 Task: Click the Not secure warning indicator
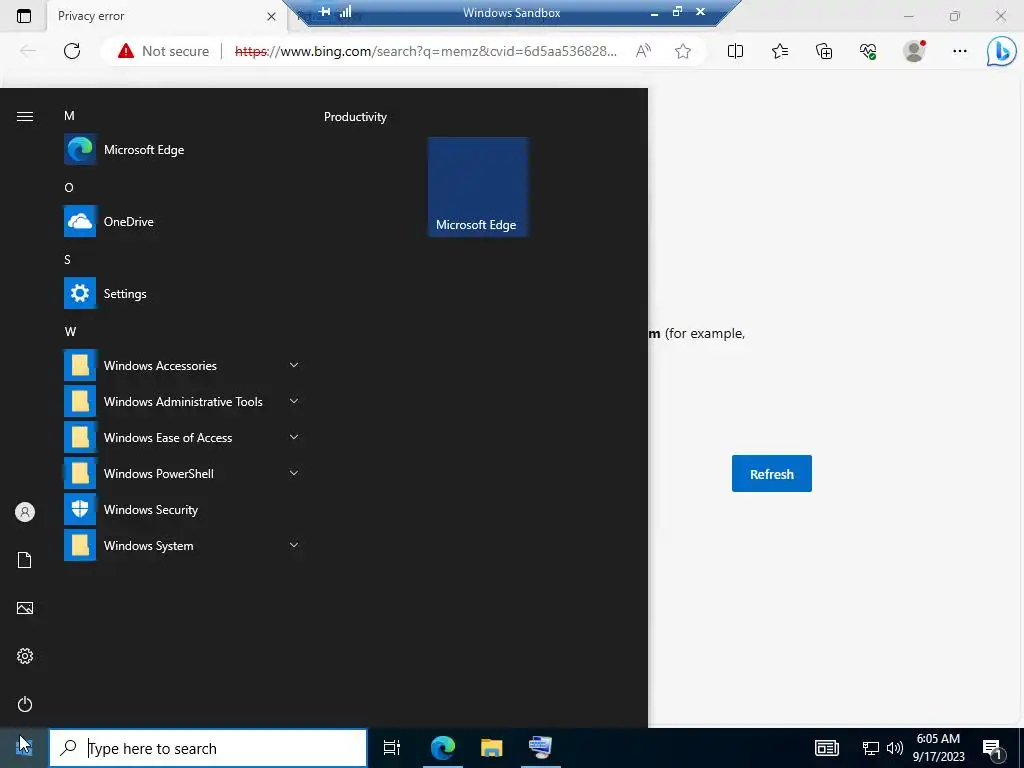pyautogui.click(x=163, y=51)
